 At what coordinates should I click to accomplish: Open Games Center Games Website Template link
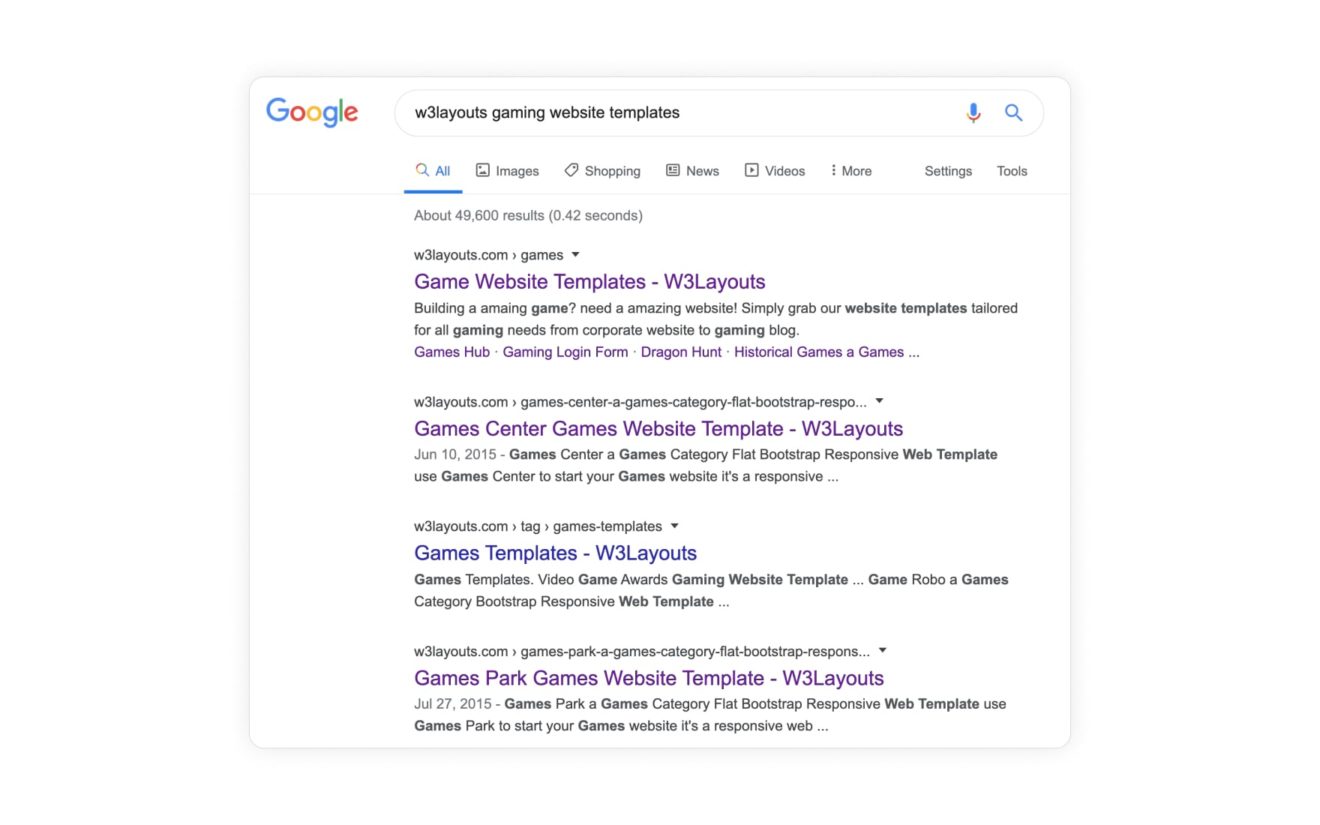point(659,429)
